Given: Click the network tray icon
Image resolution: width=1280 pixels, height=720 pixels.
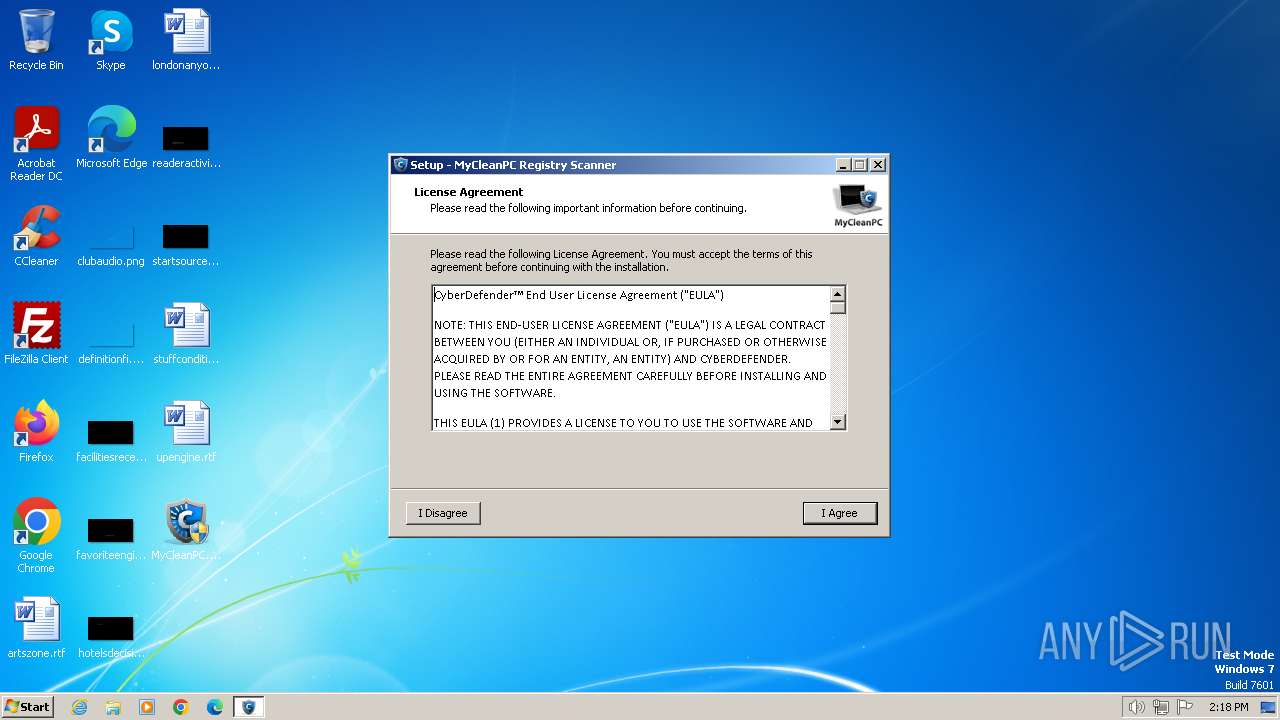Looking at the screenshot, I should coord(1161,707).
